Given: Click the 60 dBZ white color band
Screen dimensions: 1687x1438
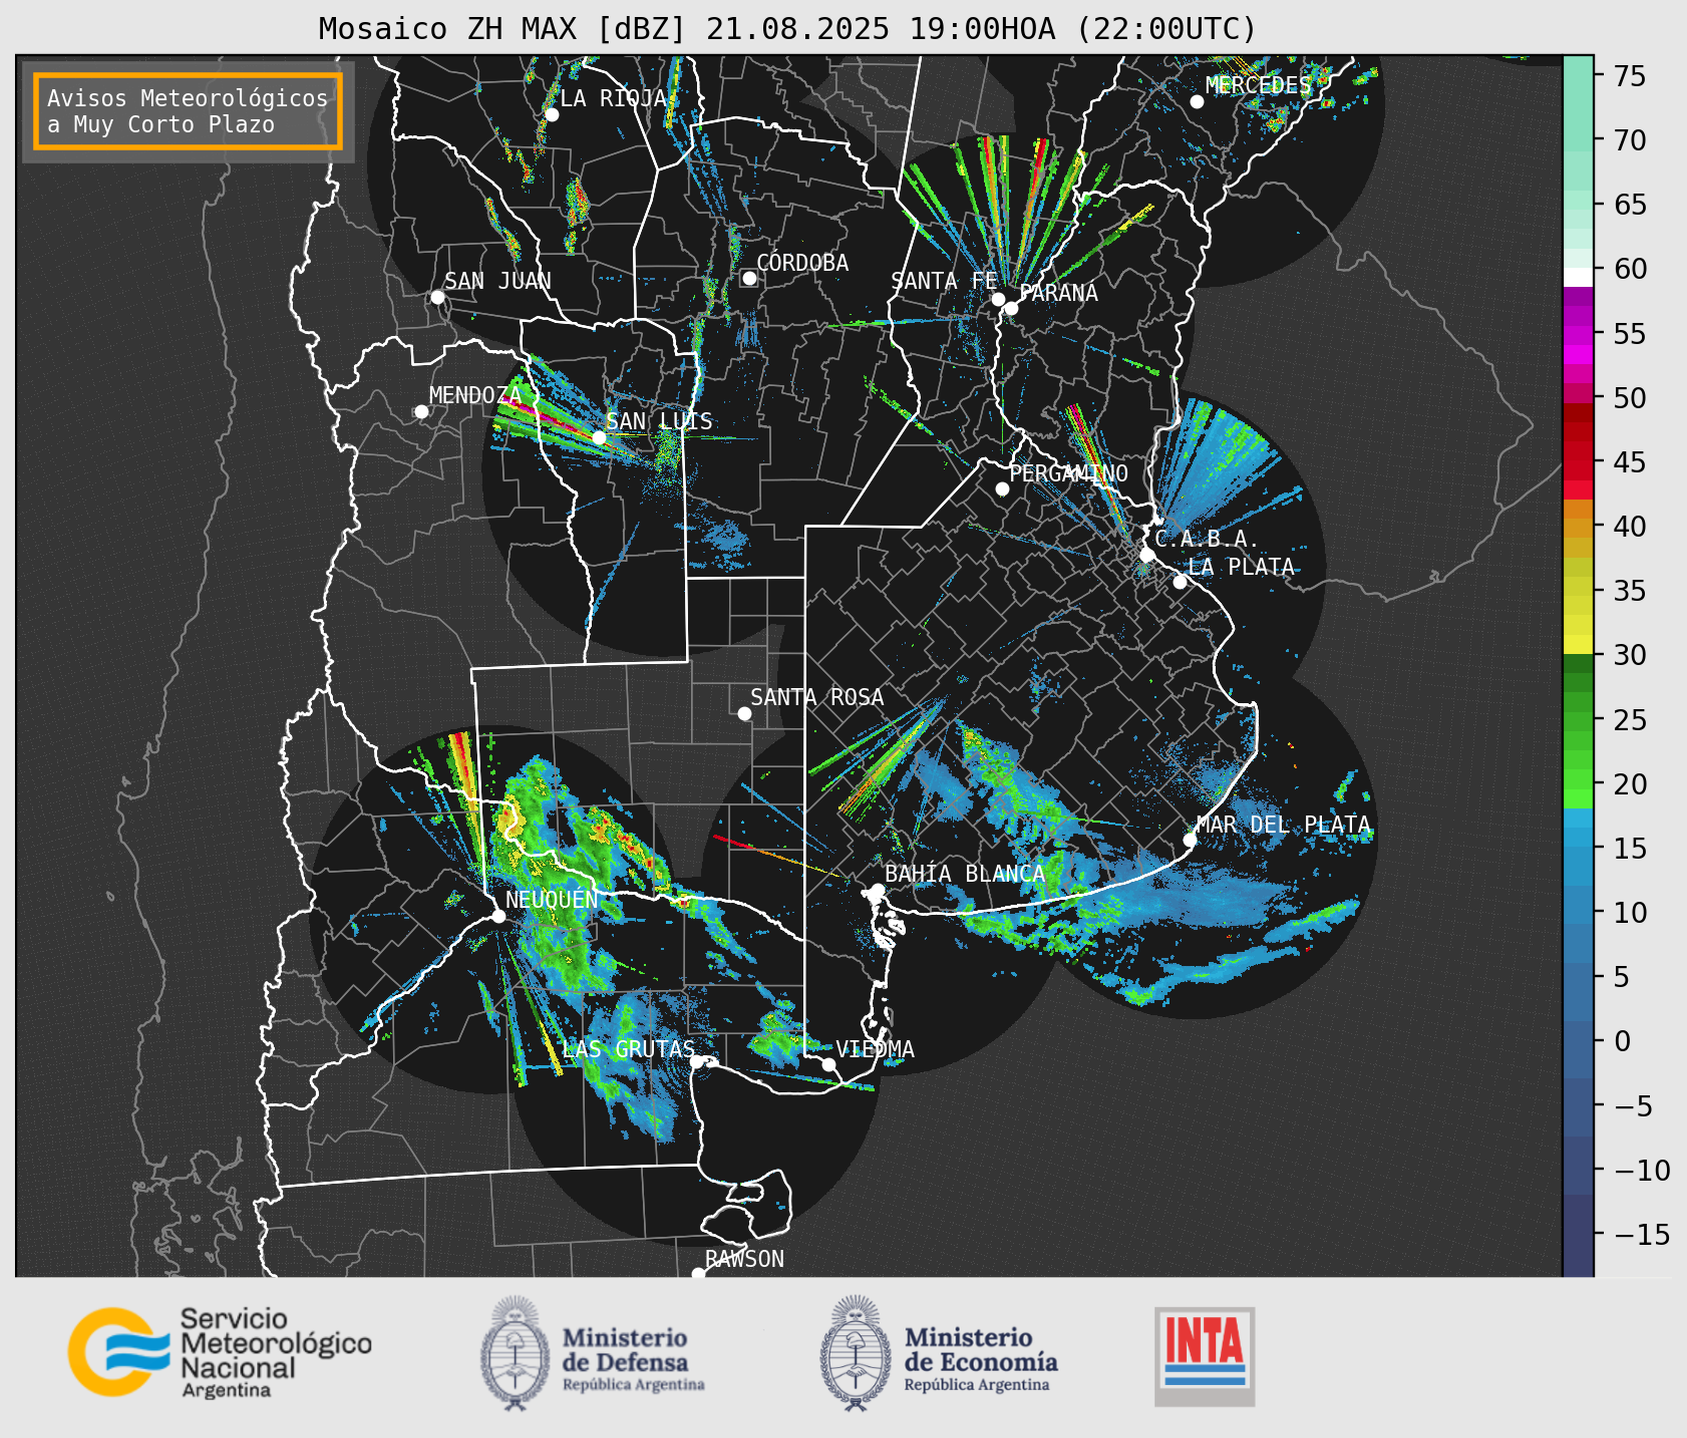Looking at the screenshot, I should coord(1578,276).
